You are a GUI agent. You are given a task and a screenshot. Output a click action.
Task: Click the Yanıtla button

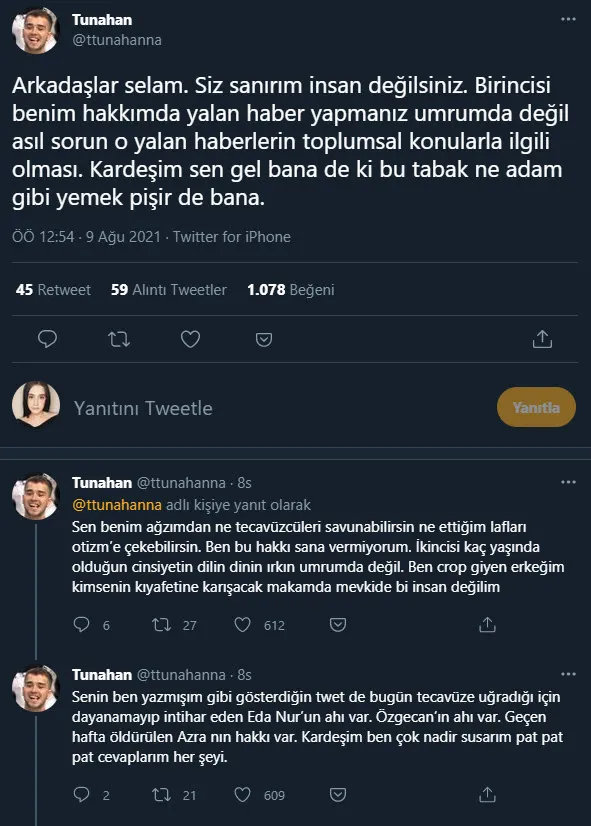(536, 407)
